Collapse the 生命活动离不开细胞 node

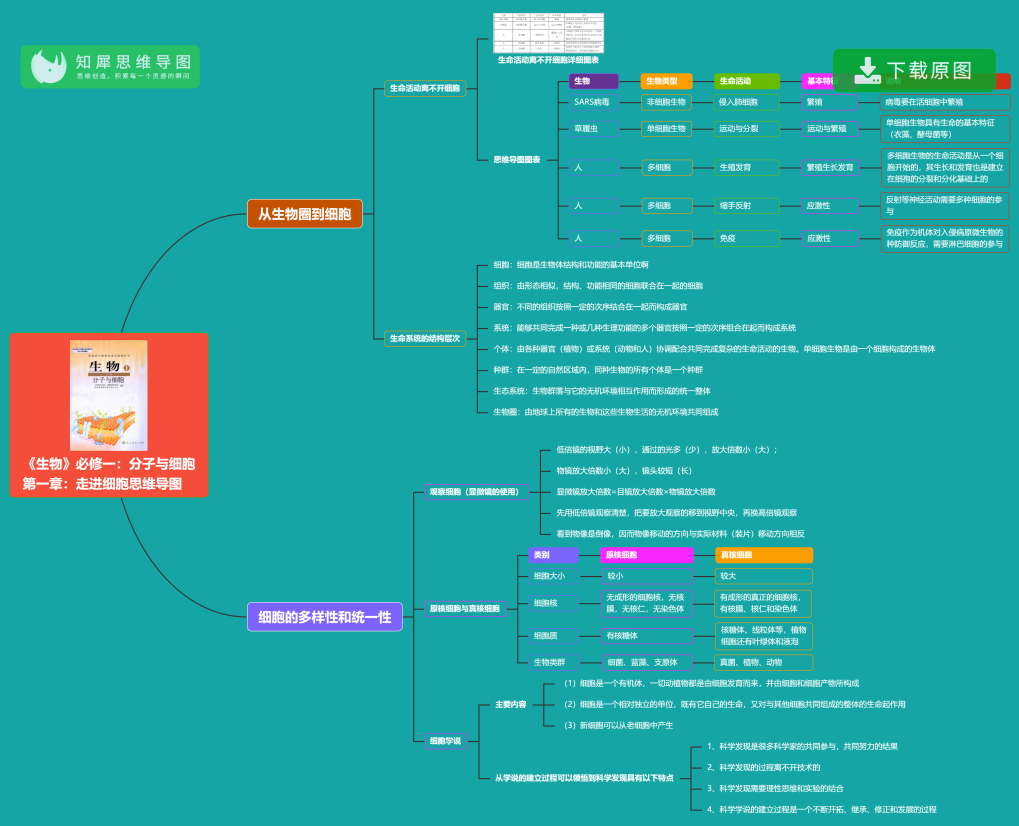[425, 88]
